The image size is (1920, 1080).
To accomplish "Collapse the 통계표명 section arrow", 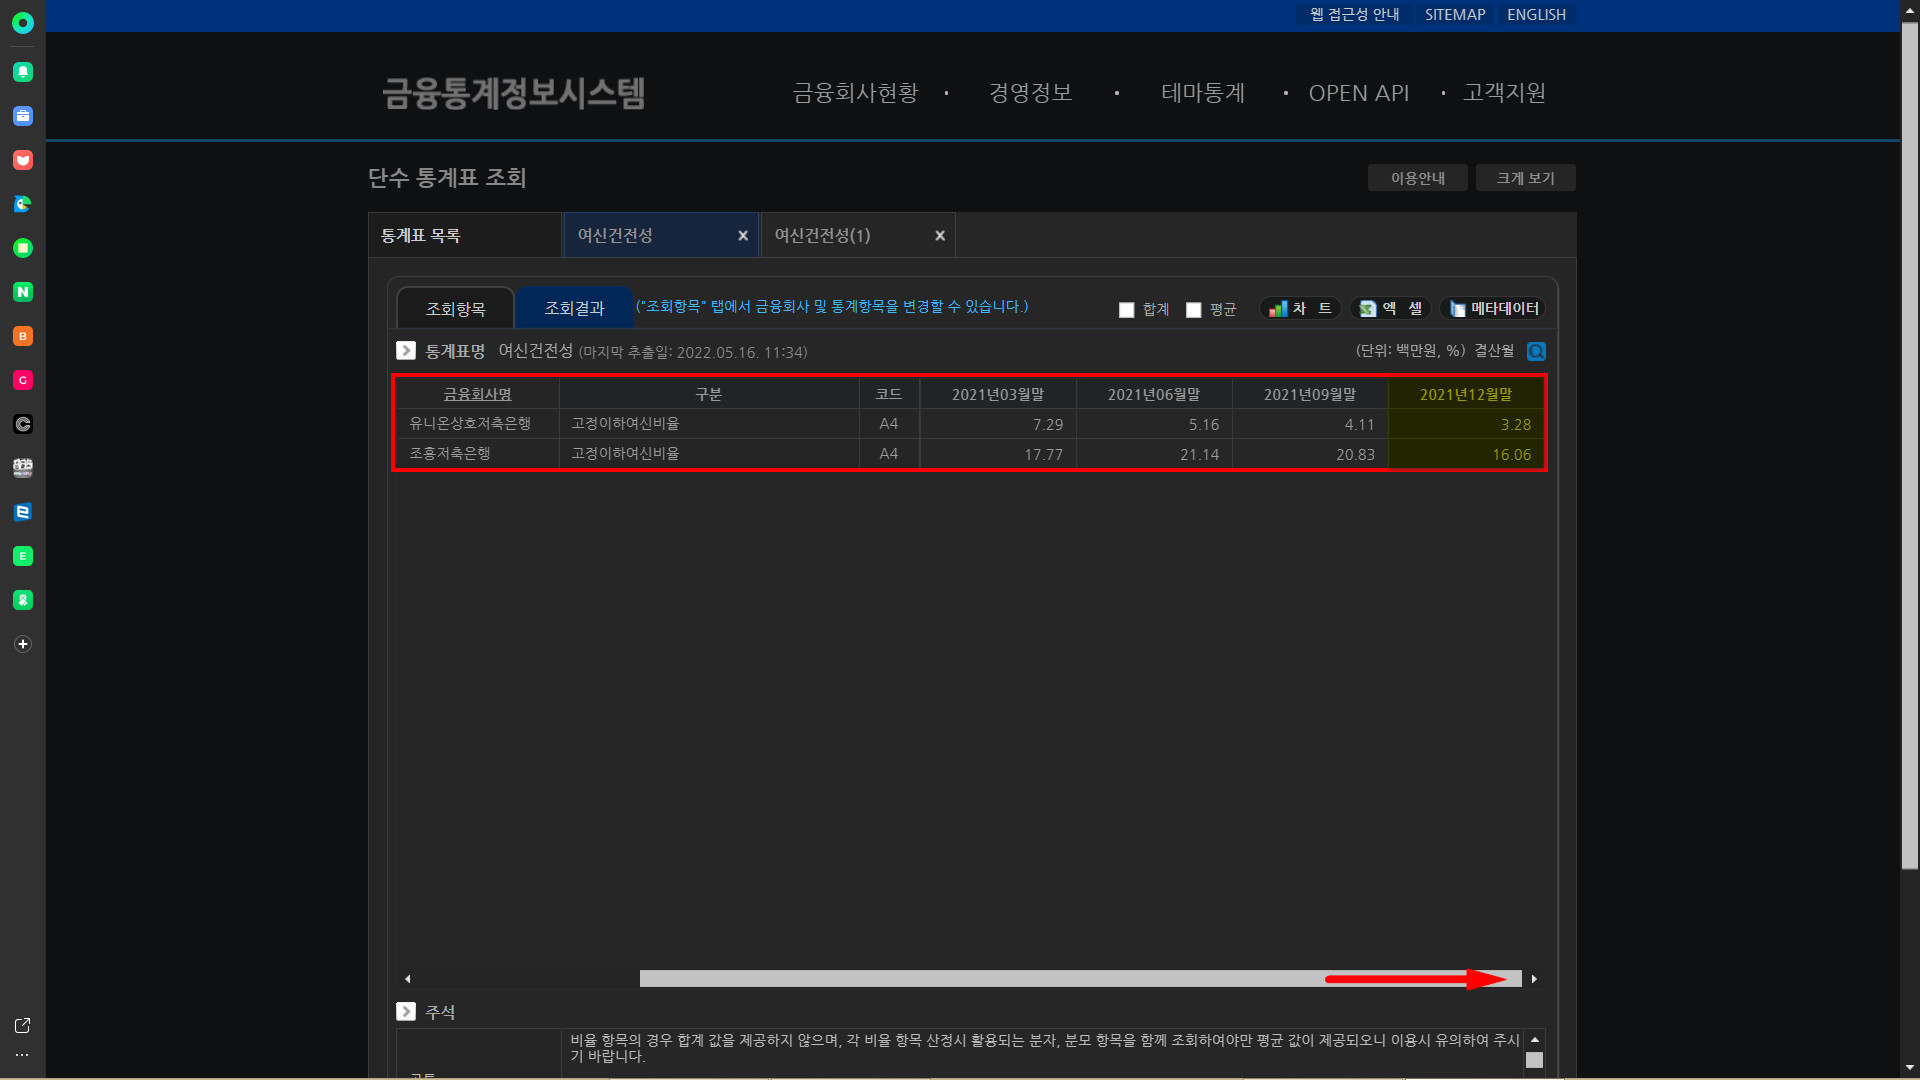I will pyautogui.click(x=406, y=351).
